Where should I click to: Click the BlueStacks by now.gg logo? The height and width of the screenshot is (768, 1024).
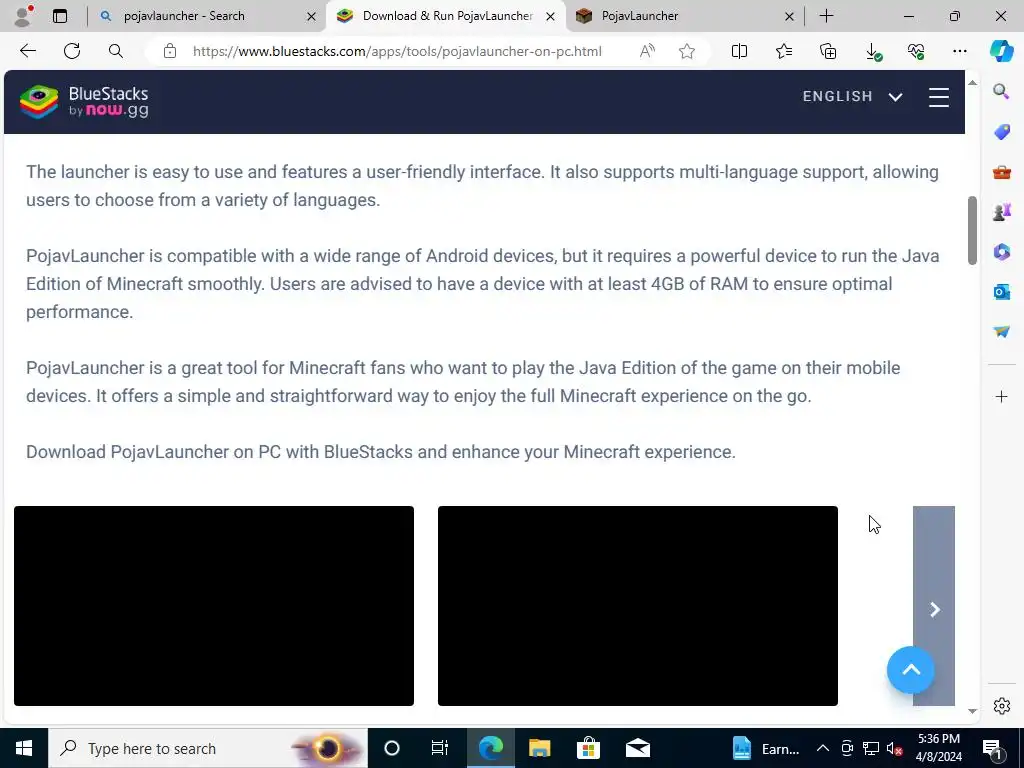(84, 102)
